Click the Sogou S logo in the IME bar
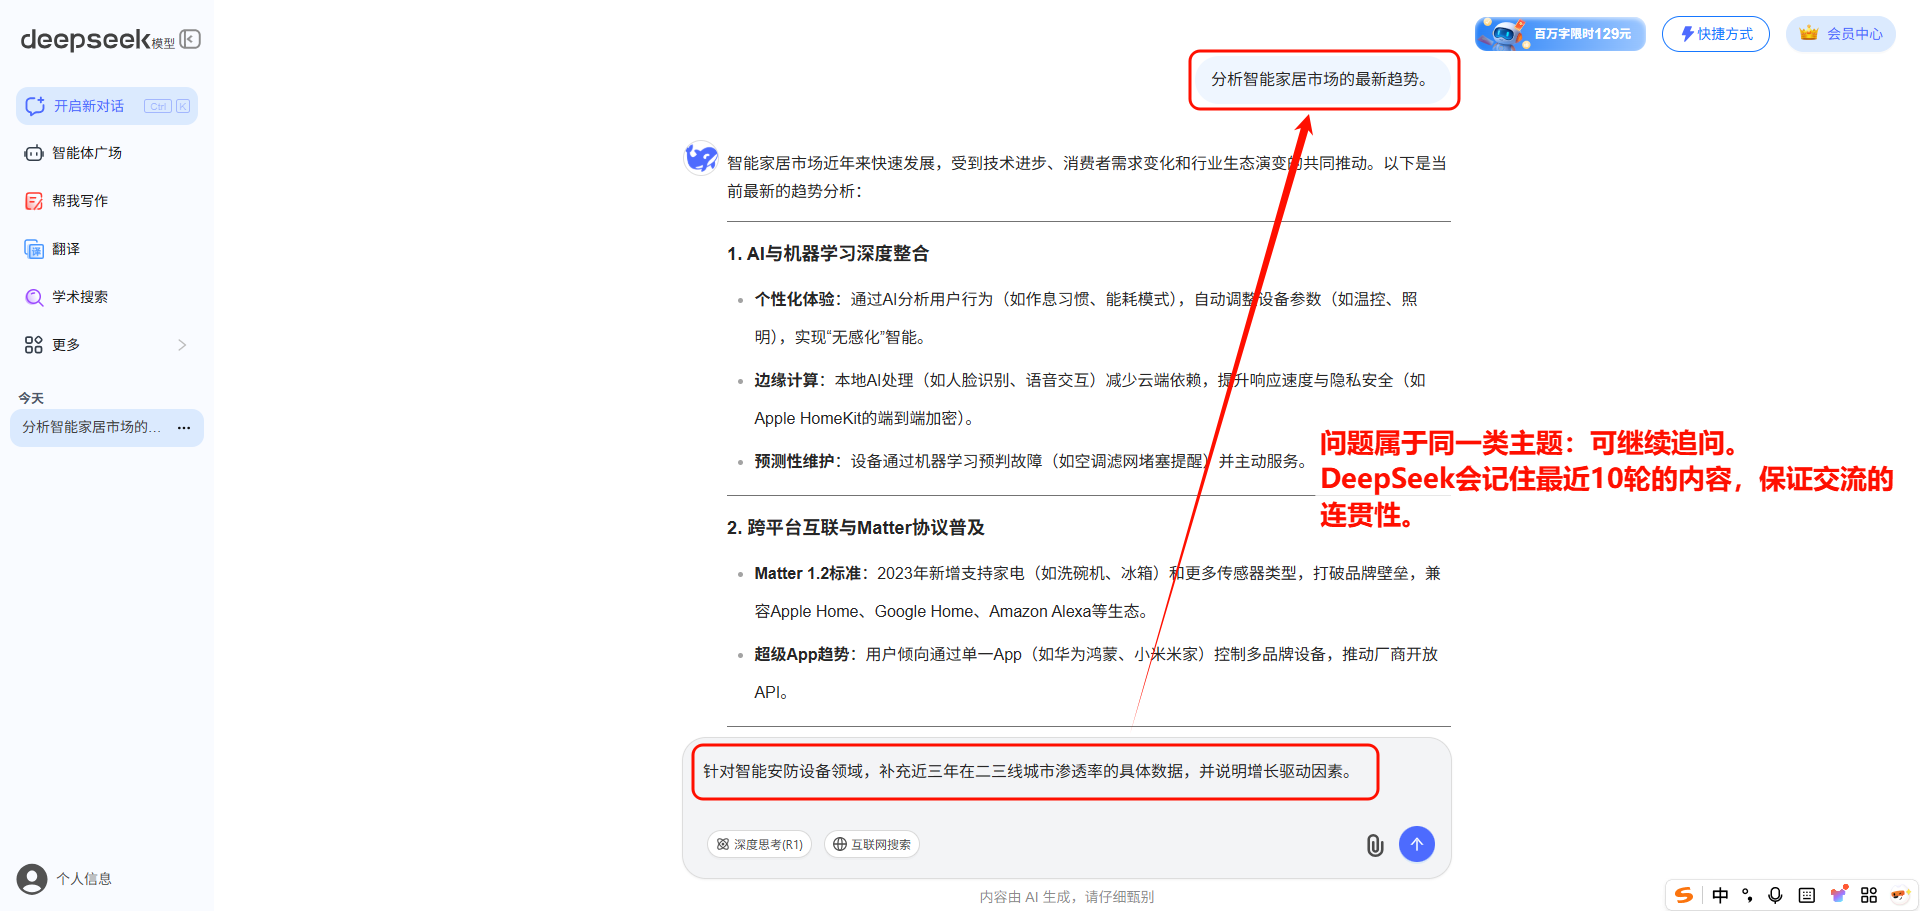The height and width of the screenshot is (911, 1920). [x=1684, y=895]
